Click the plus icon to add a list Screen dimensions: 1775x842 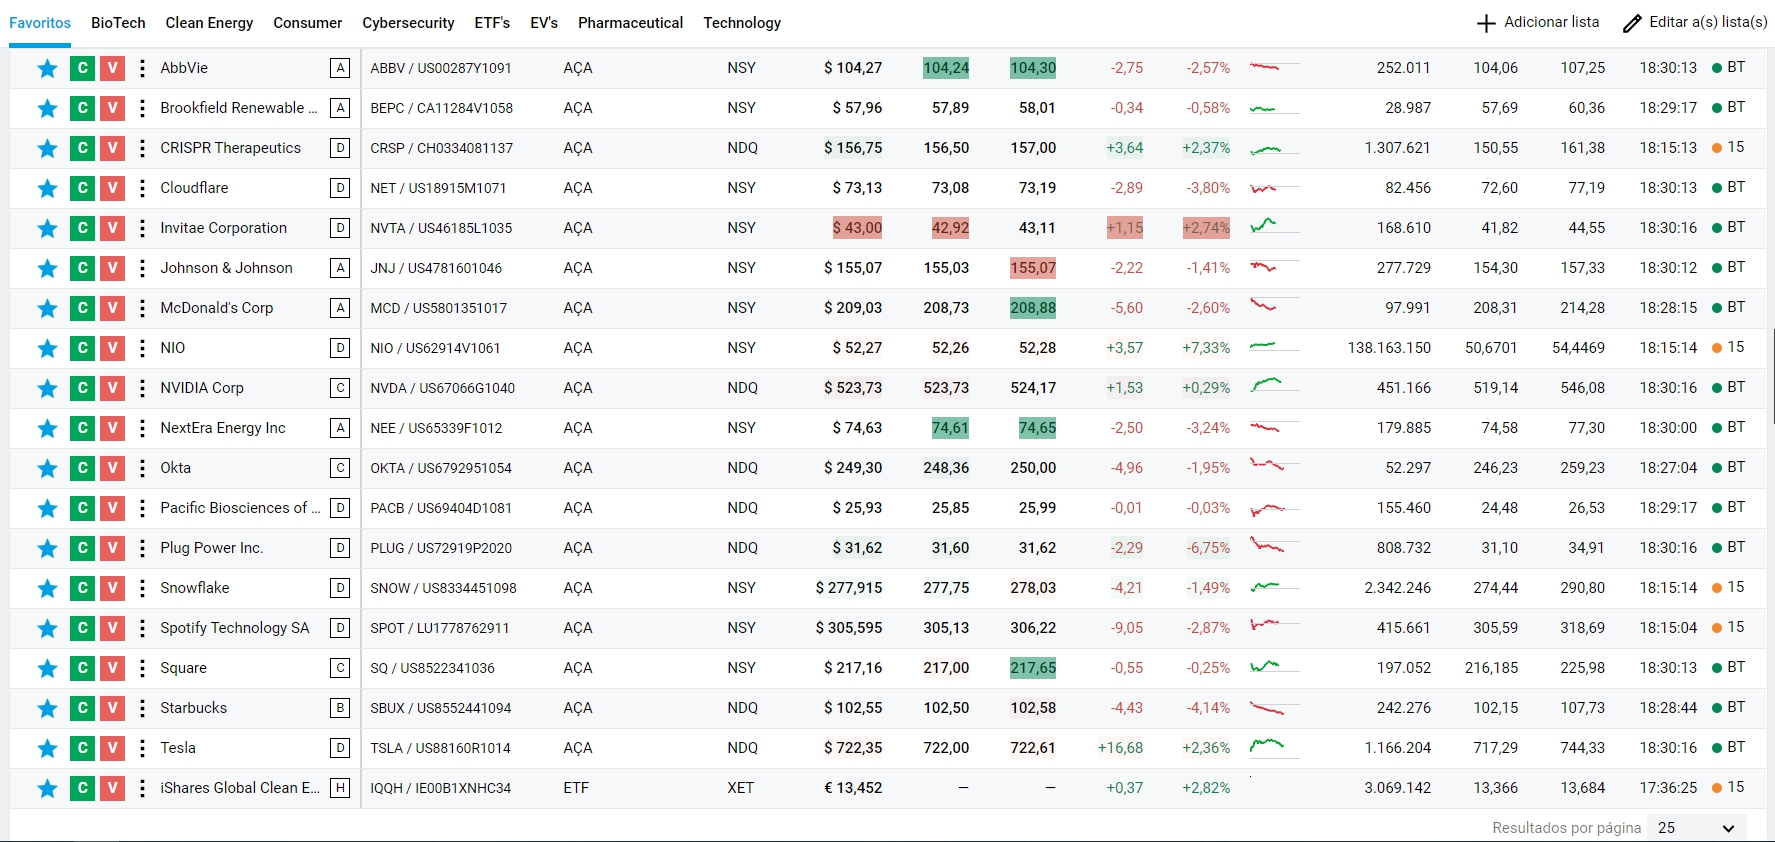1486,23
